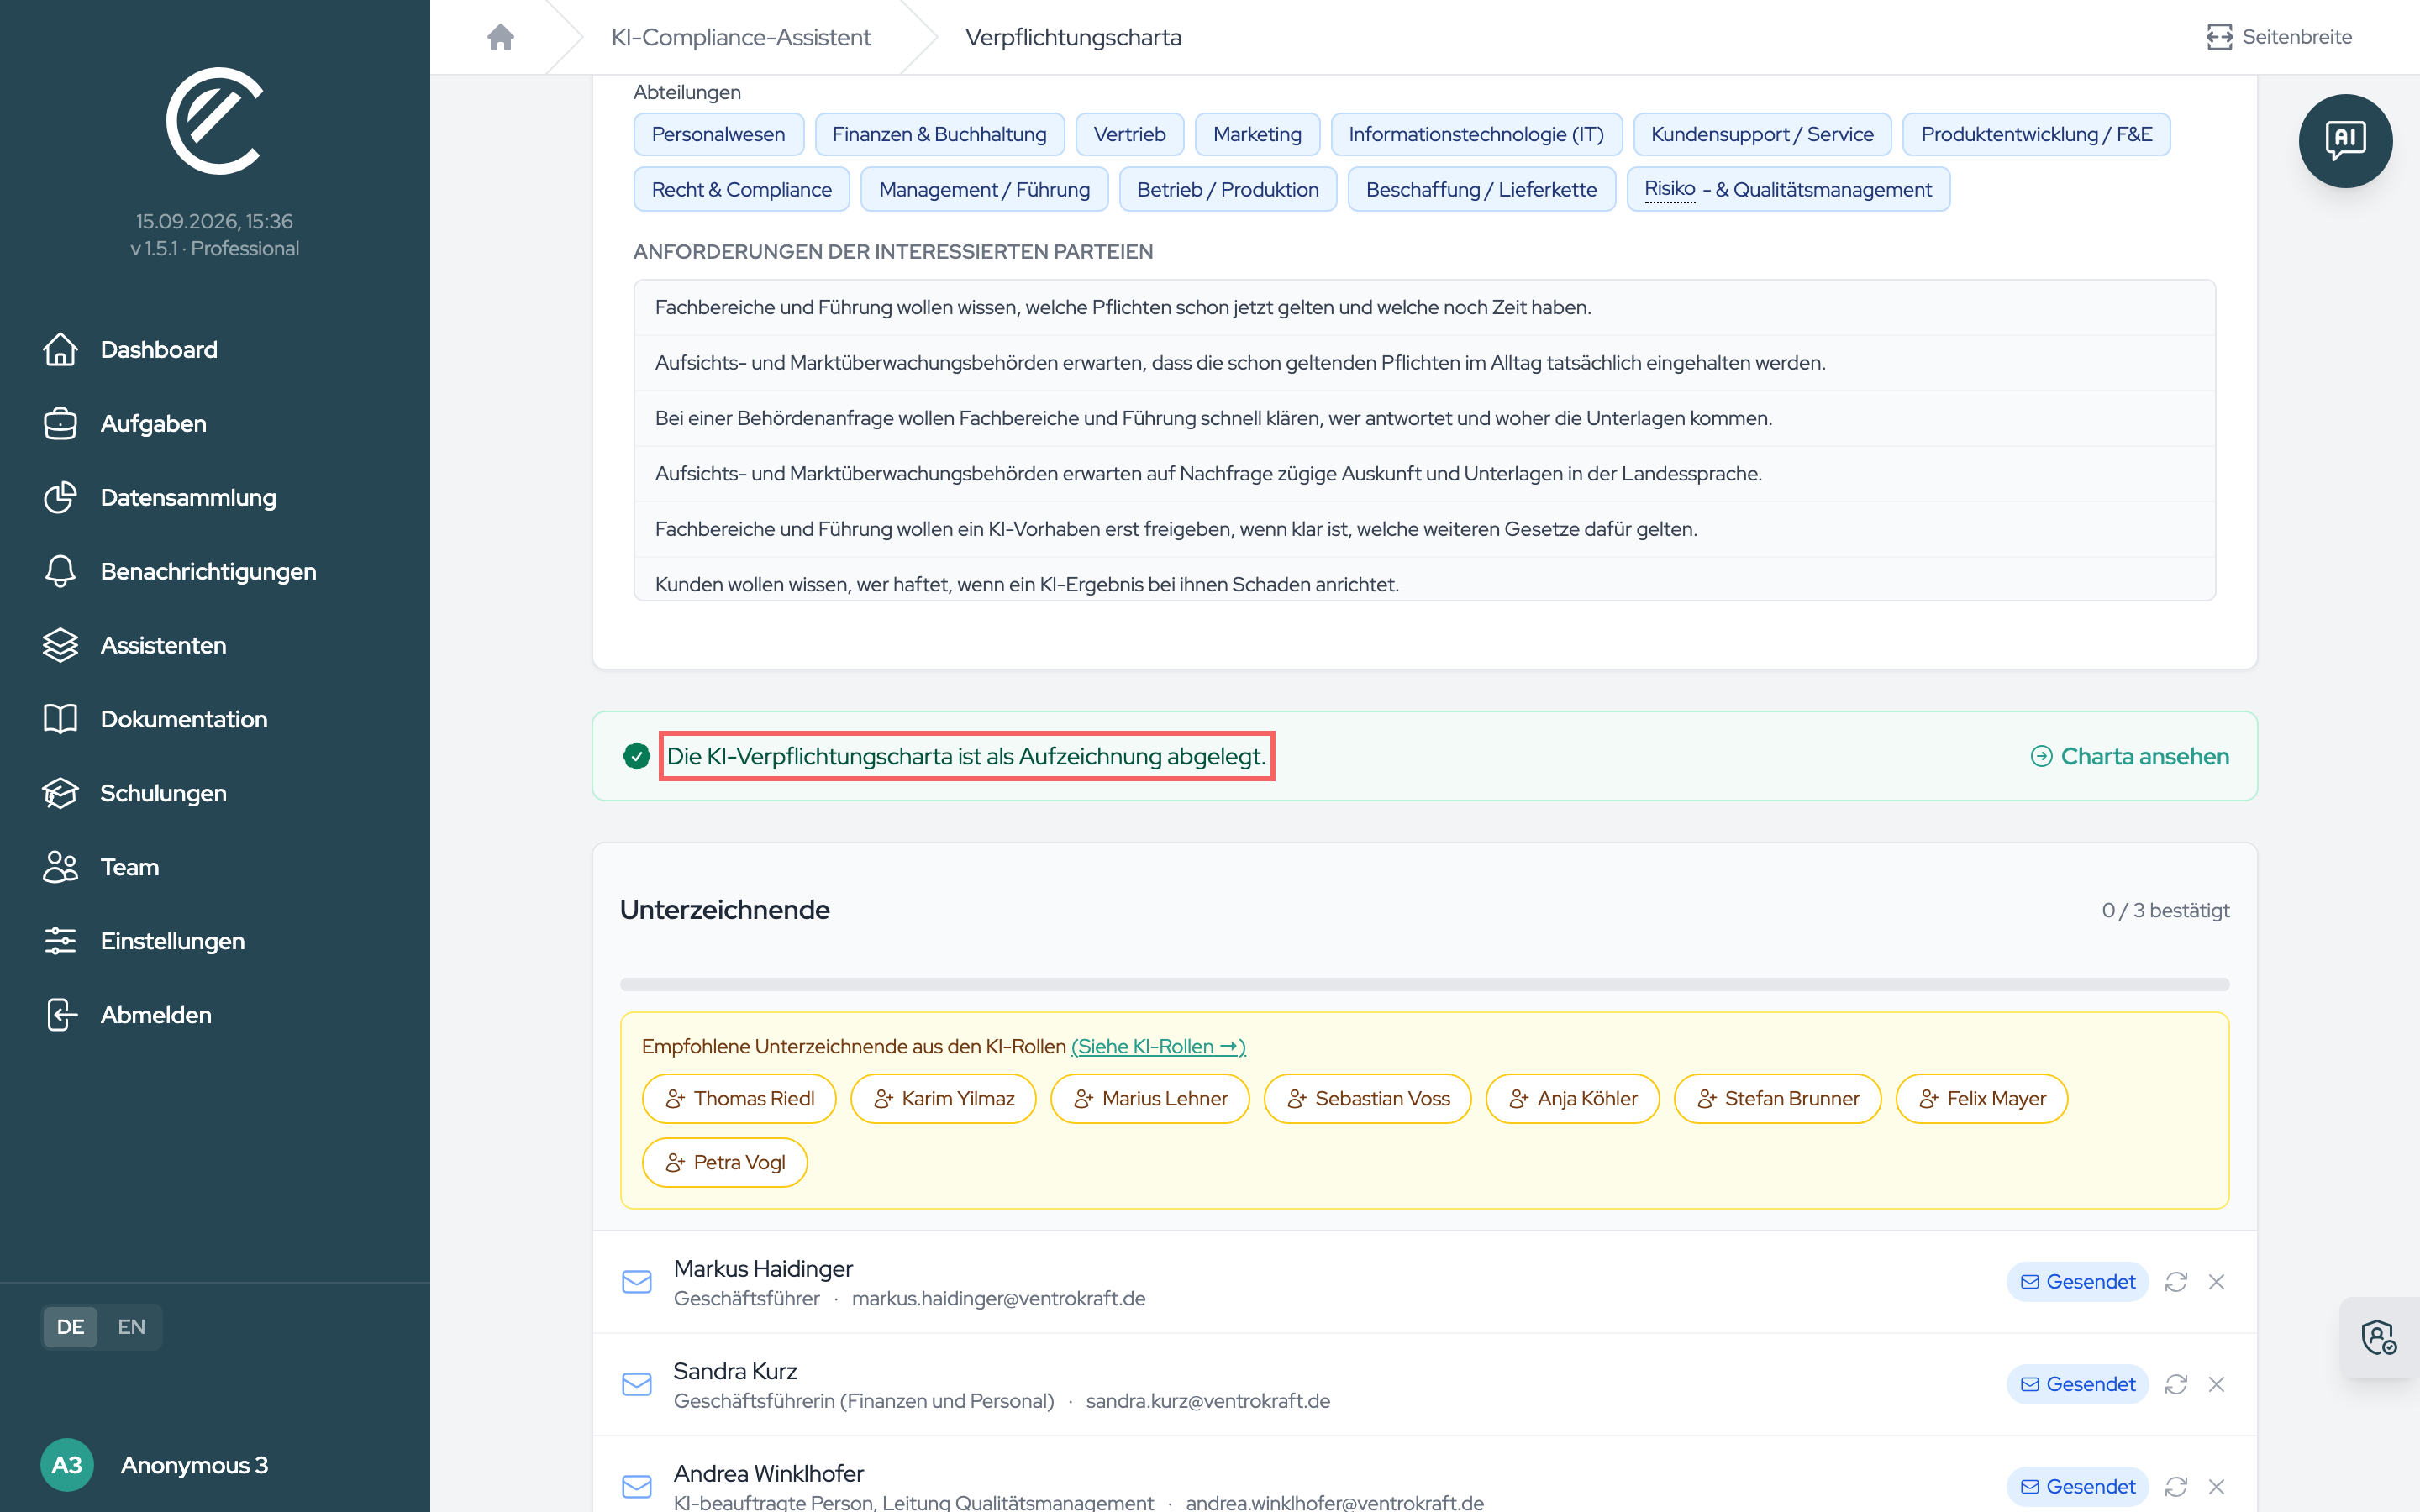The width and height of the screenshot is (2420, 1512).
Task: Add Marius Lehner as signatory
Action: pyautogui.click(x=1150, y=1099)
